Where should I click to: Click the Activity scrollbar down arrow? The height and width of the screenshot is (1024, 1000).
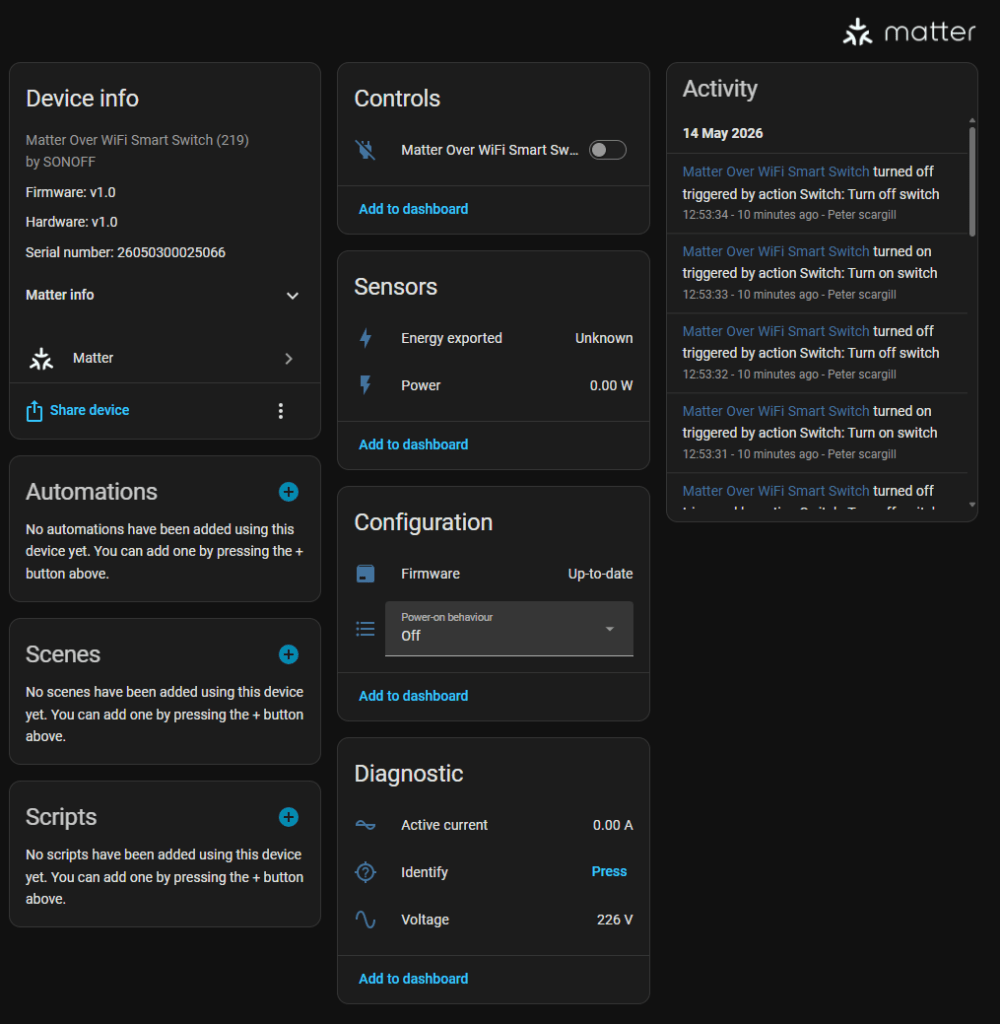(972, 504)
